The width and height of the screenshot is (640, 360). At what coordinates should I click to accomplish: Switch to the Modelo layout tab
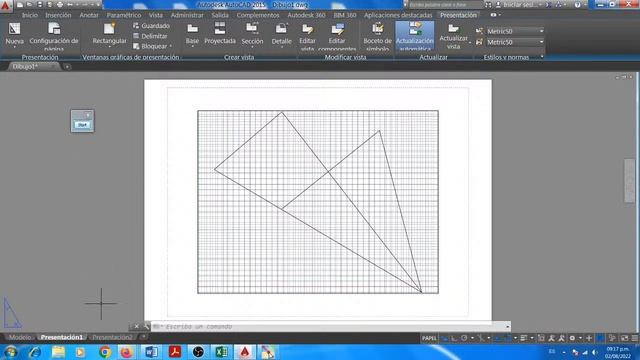(20, 337)
